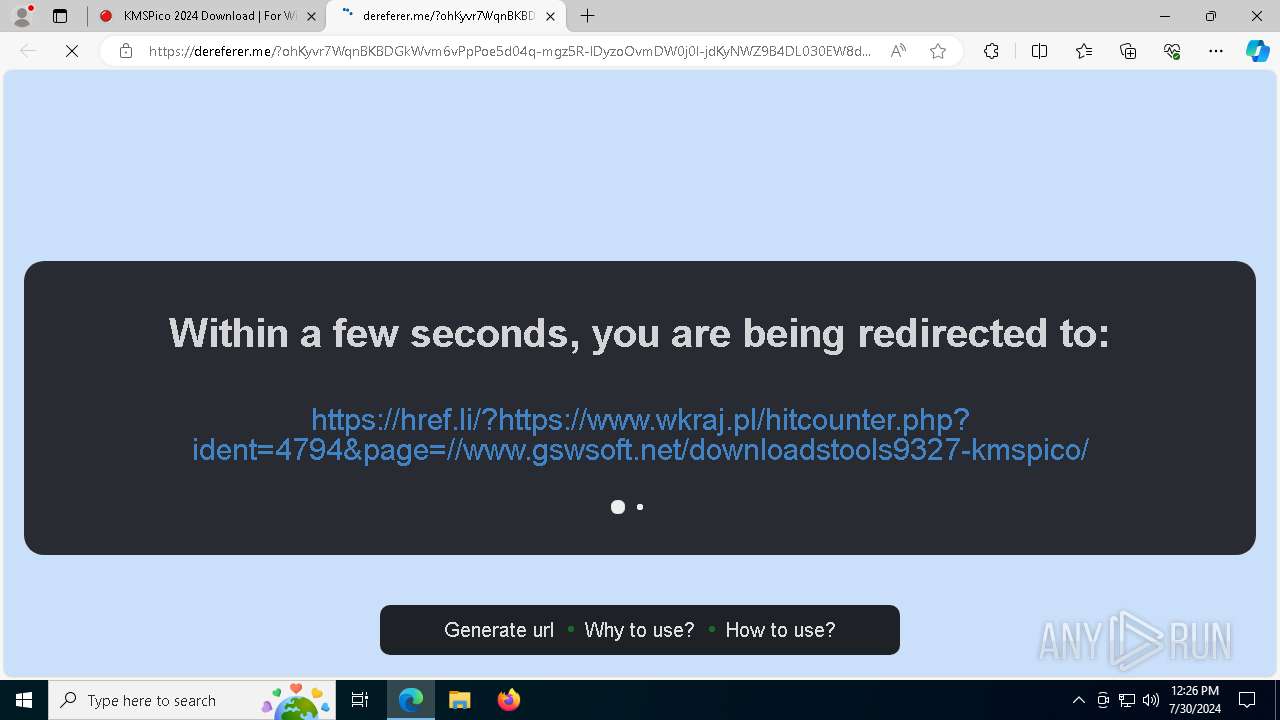View site information lock icon
The width and height of the screenshot is (1280, 720).
tap(126, 51)
